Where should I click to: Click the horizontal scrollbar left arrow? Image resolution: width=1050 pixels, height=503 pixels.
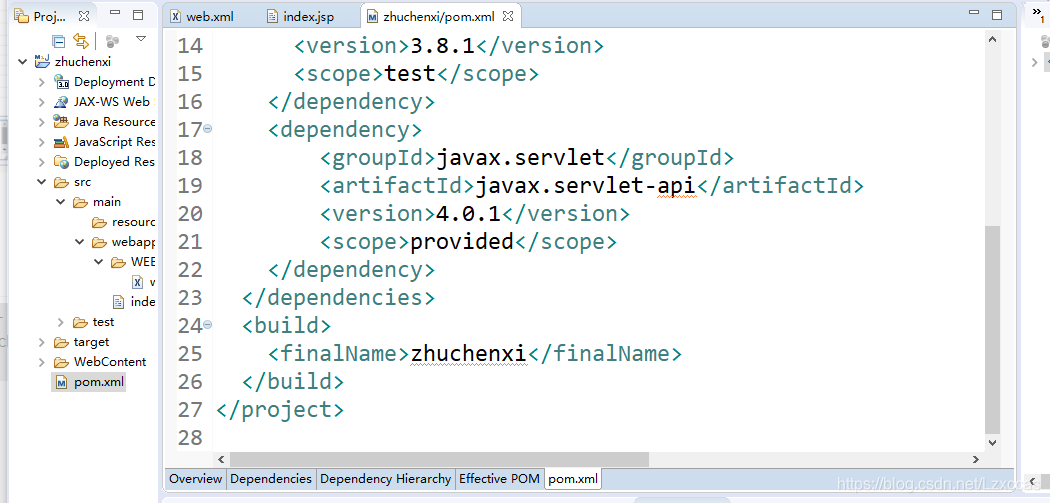220,459
